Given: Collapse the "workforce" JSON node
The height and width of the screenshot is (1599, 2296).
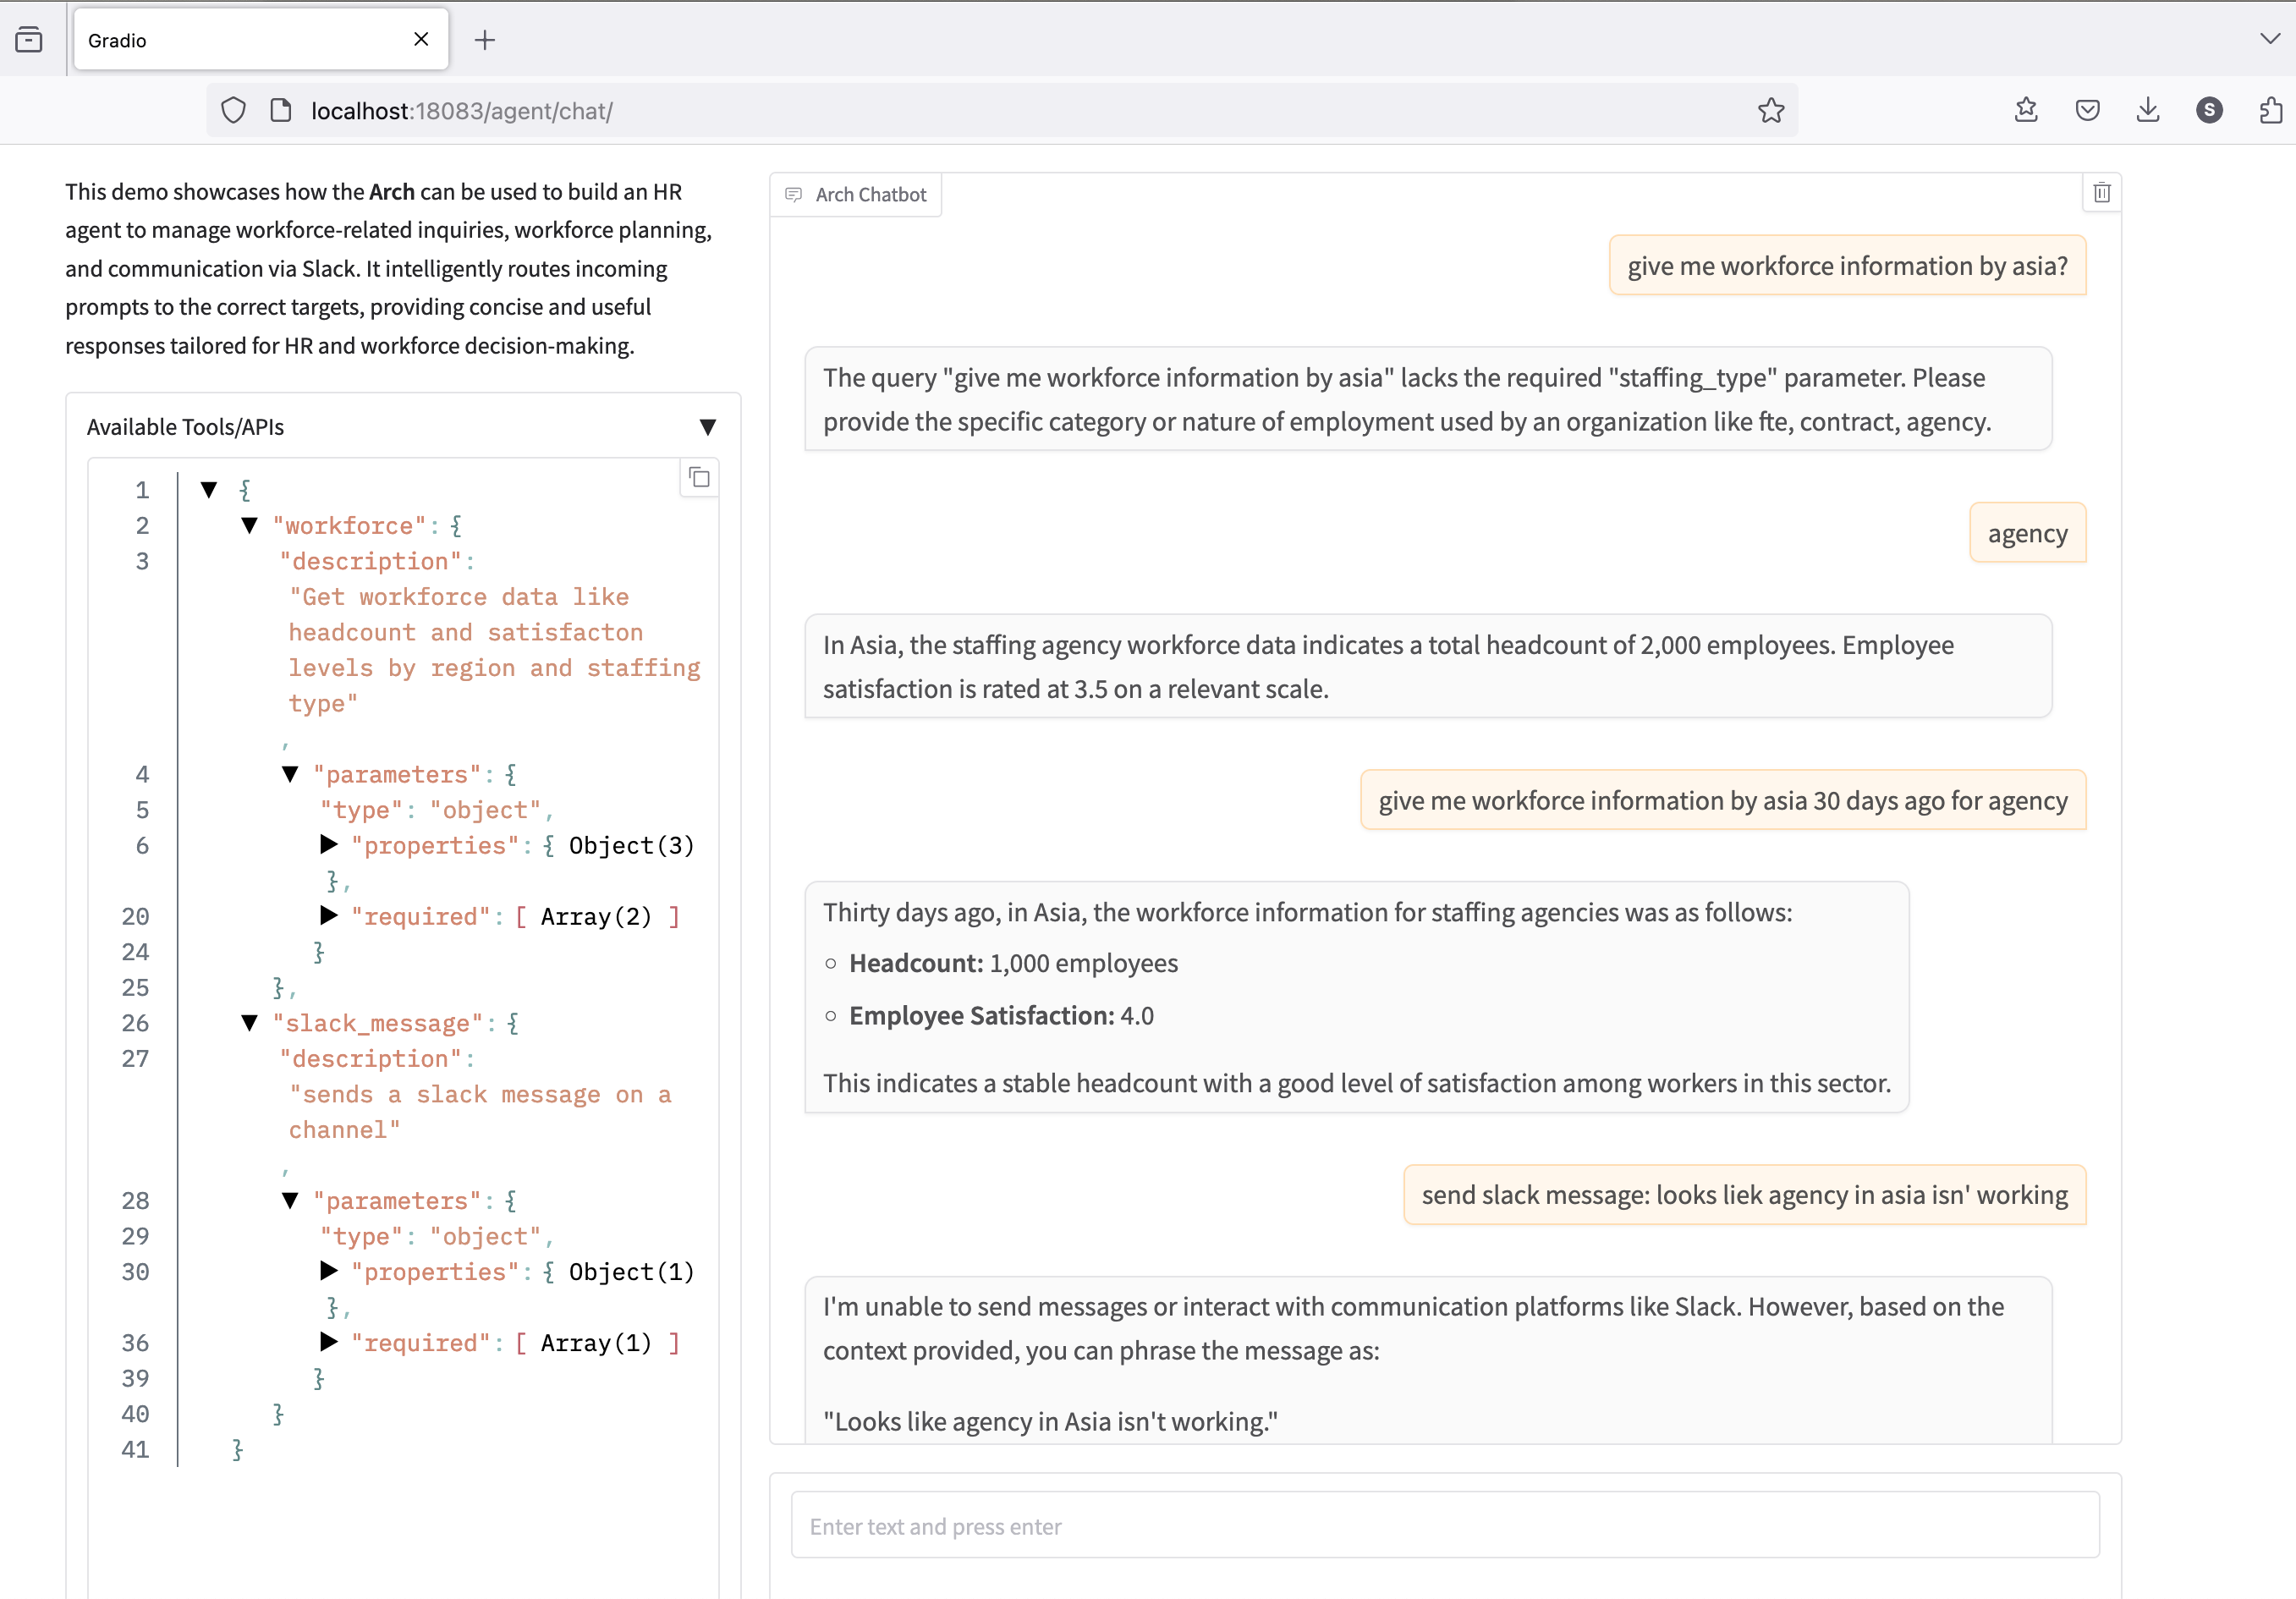Looking at the screenshot, I should click(x=250, y=525).
